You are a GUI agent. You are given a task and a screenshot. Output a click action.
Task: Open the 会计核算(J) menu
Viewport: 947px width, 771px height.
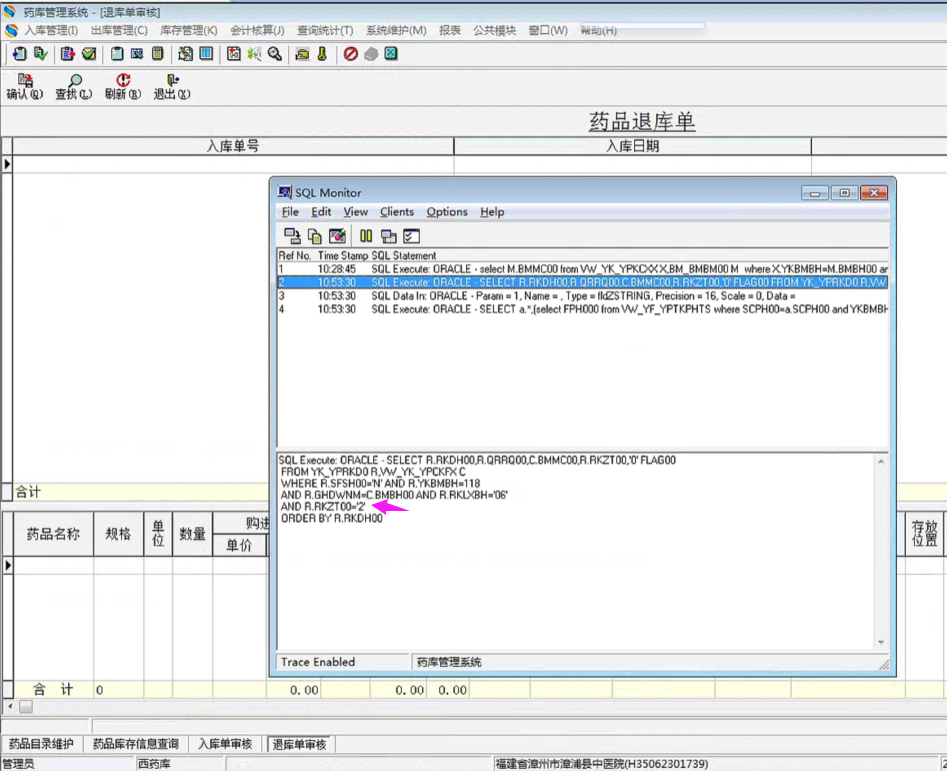[x=257, y=30]
